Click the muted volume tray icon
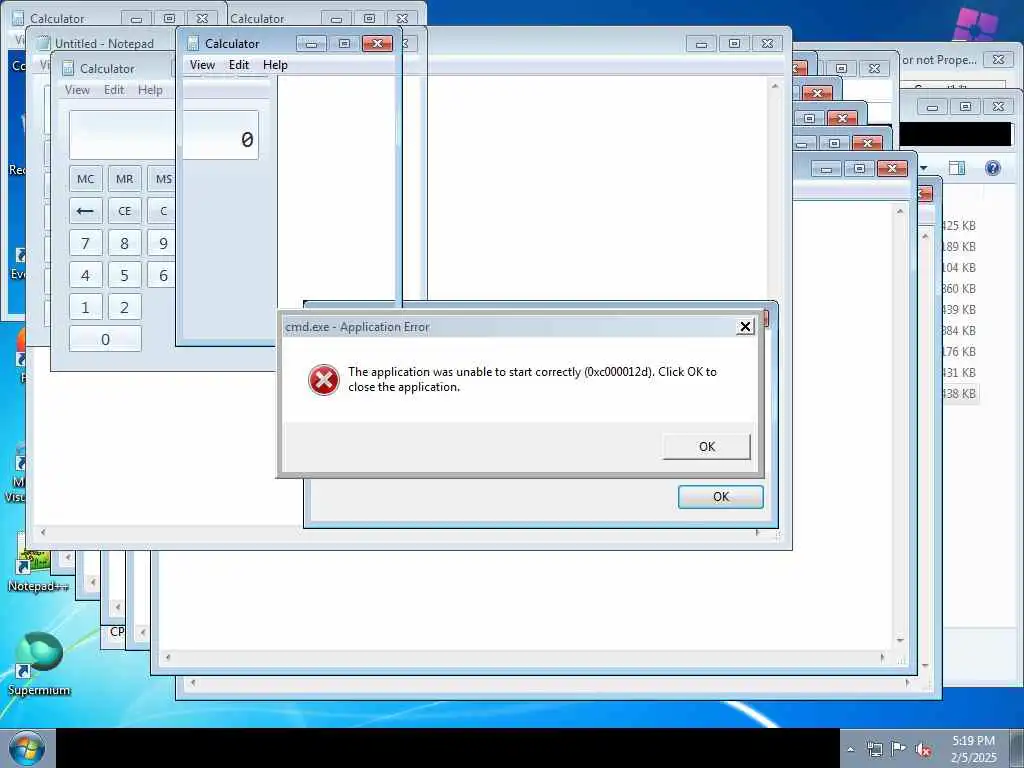 click(x=923, y=749)
